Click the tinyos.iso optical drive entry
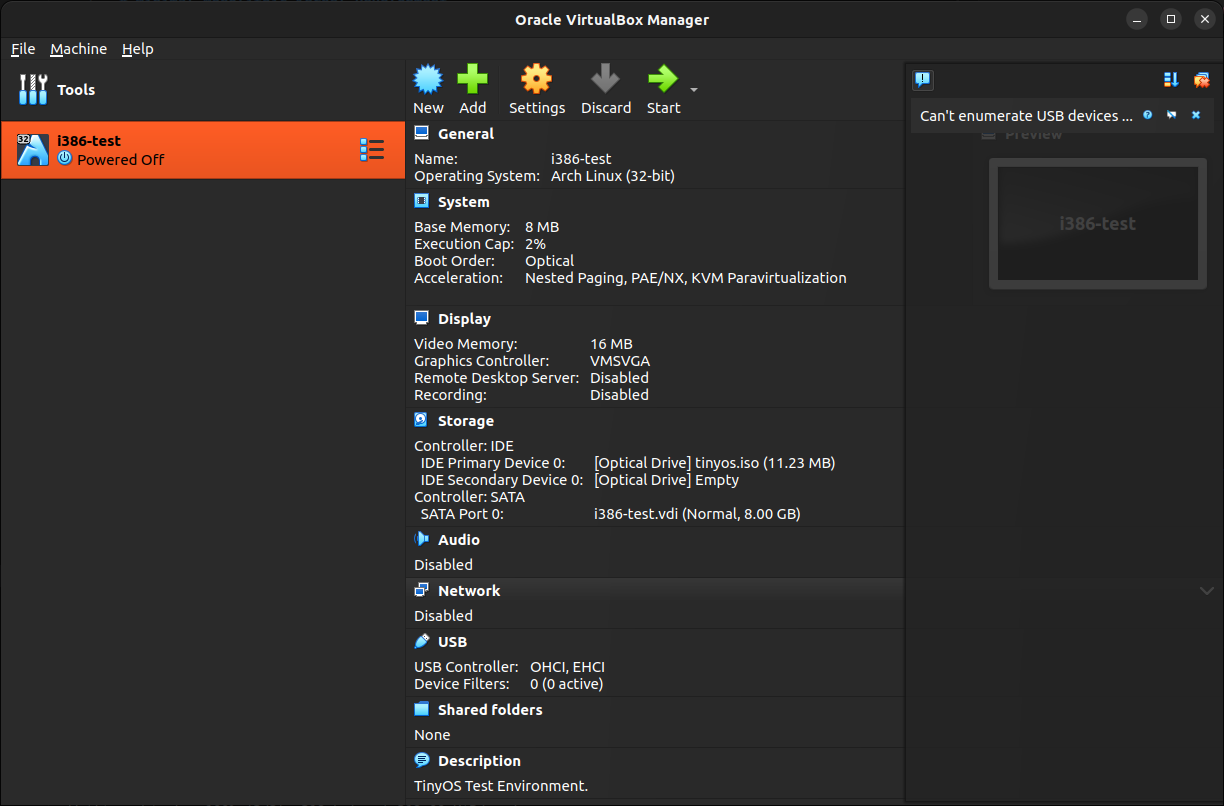This screenshot has height=806, width=1224. coord(714,463)
